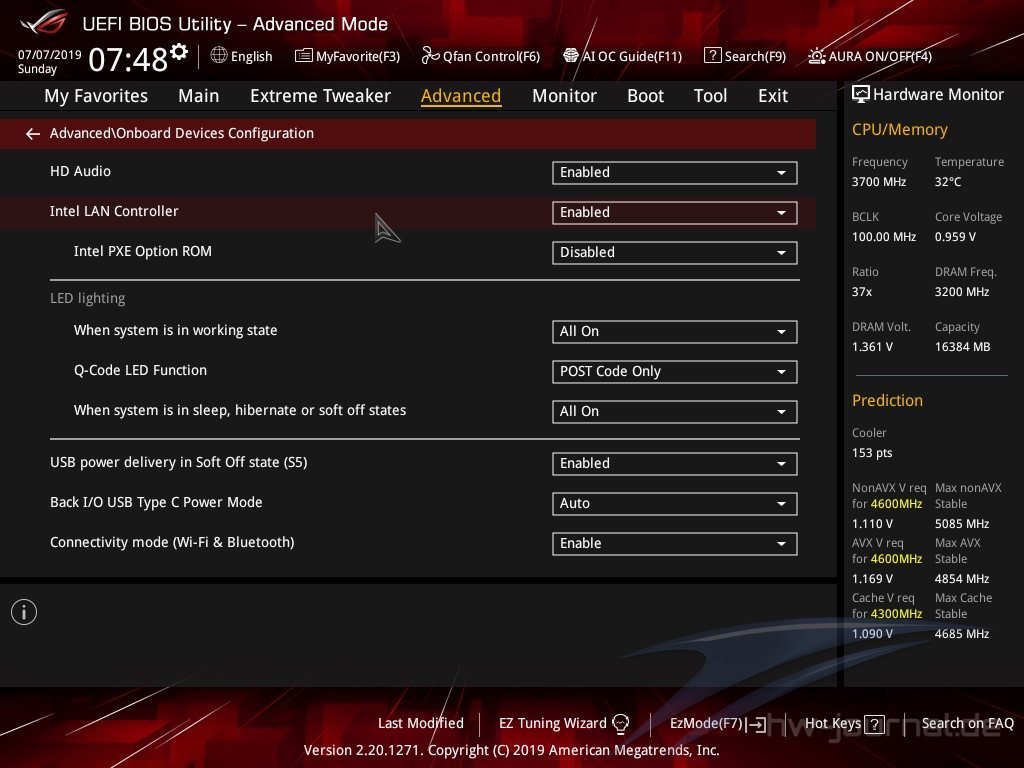Select the Intel PXE Option ROM label
The width and height of the screenshot is (1024, 768).
(142, 251)
